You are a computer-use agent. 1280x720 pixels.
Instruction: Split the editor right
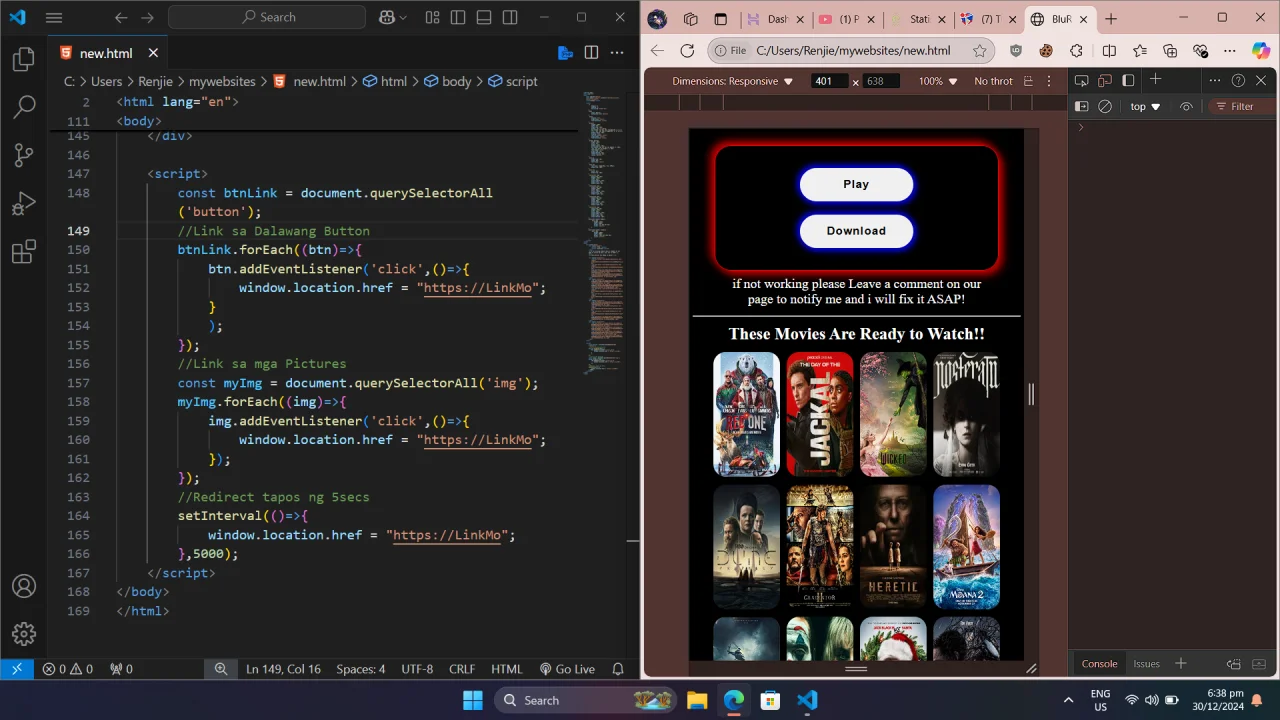tap(591, 53)
